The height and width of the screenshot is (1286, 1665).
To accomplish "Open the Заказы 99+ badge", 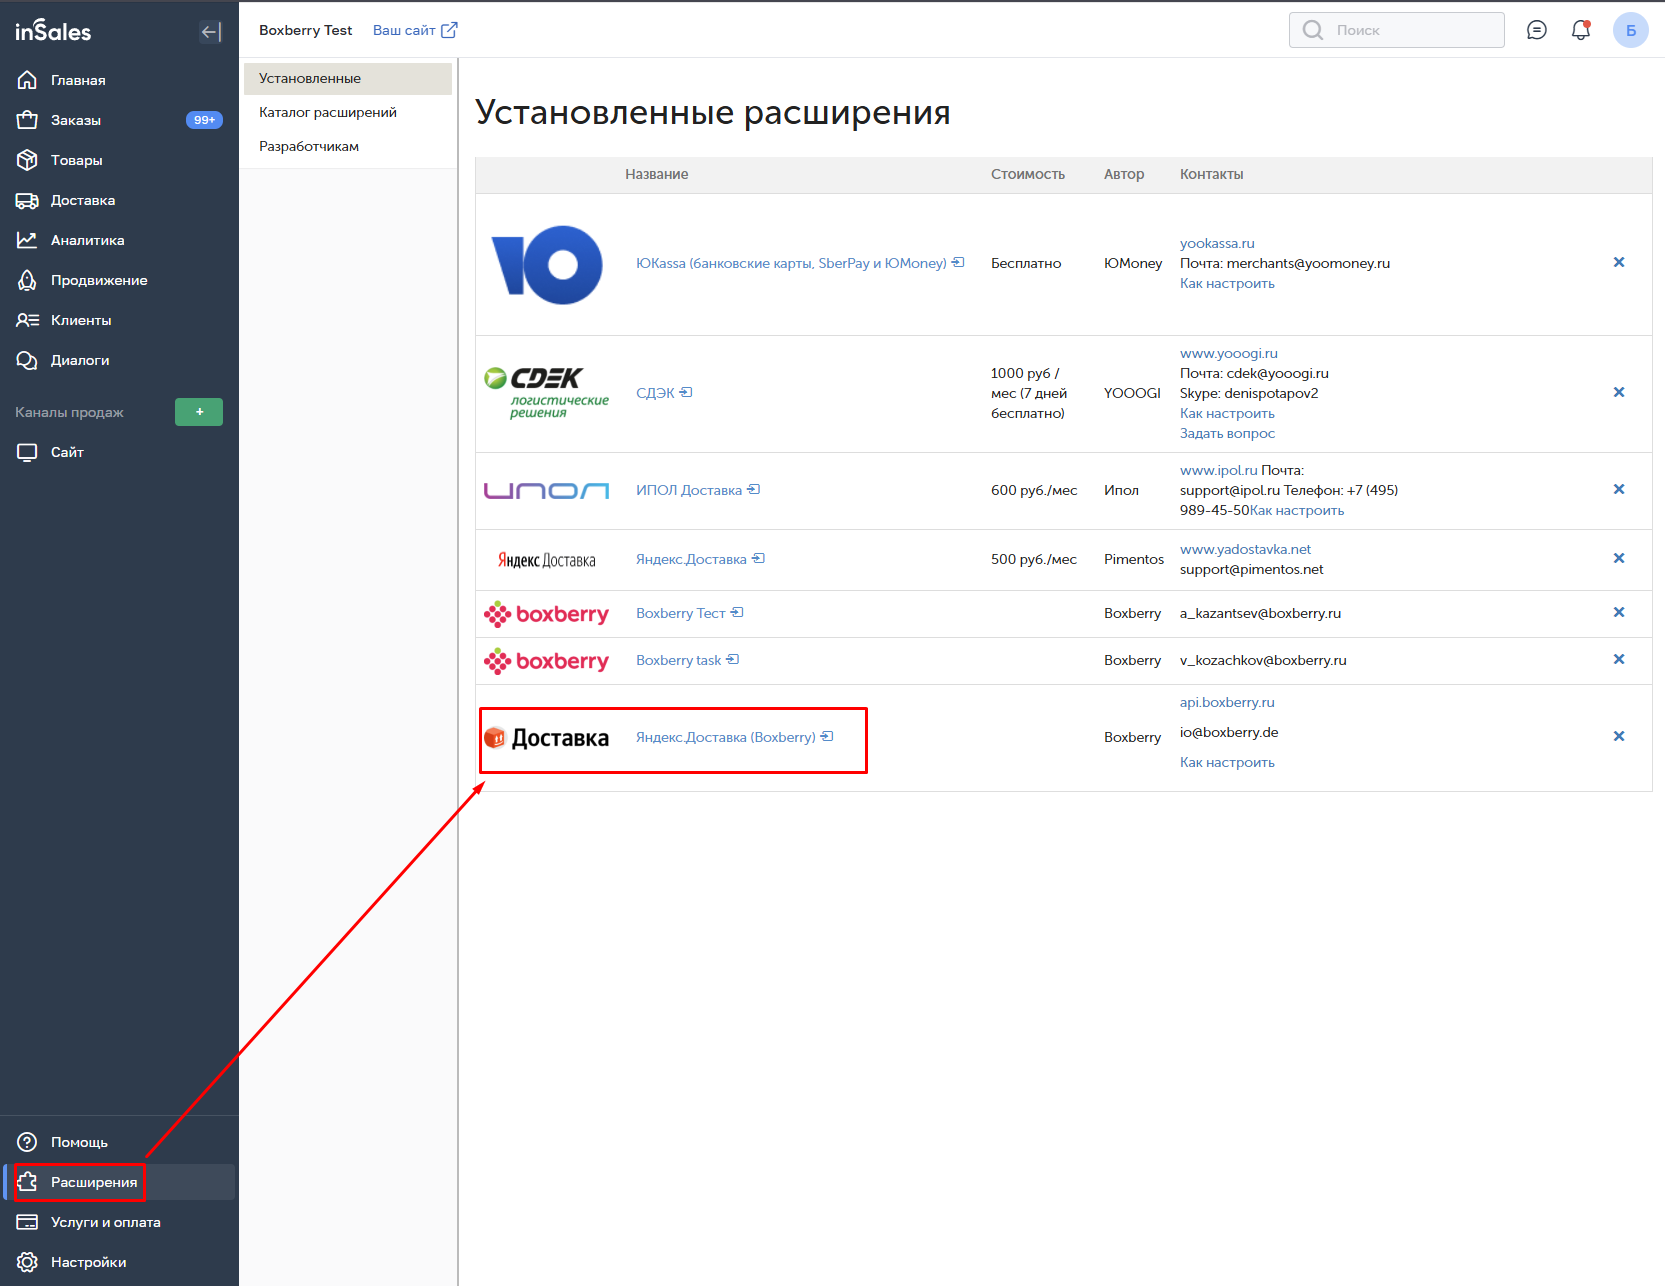I will 204,120.
